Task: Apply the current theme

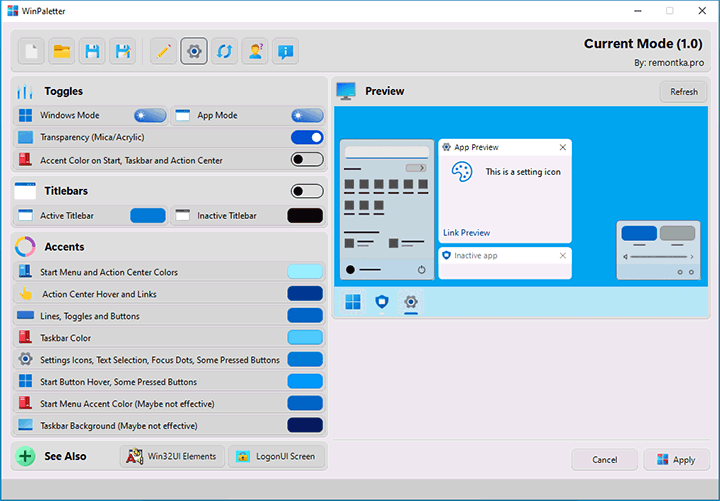Action: click(676, 460)
